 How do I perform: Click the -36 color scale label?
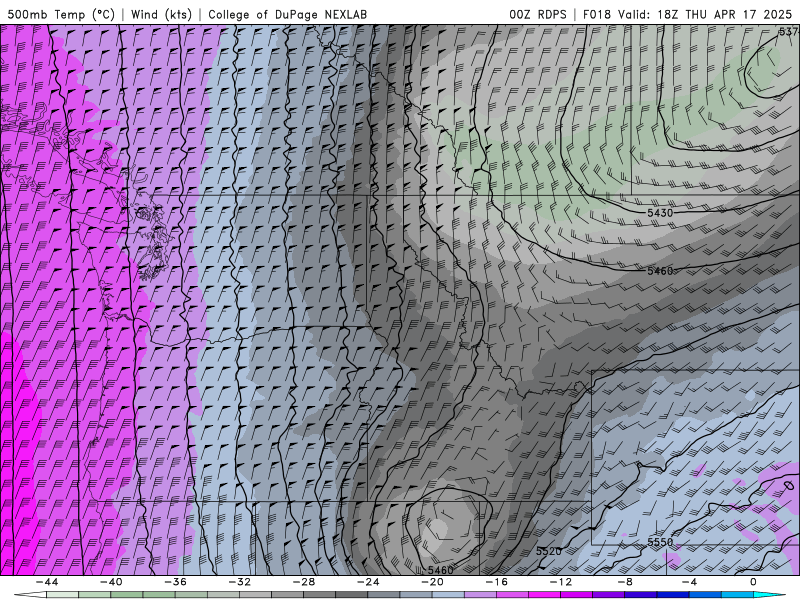tap(176, 582)
